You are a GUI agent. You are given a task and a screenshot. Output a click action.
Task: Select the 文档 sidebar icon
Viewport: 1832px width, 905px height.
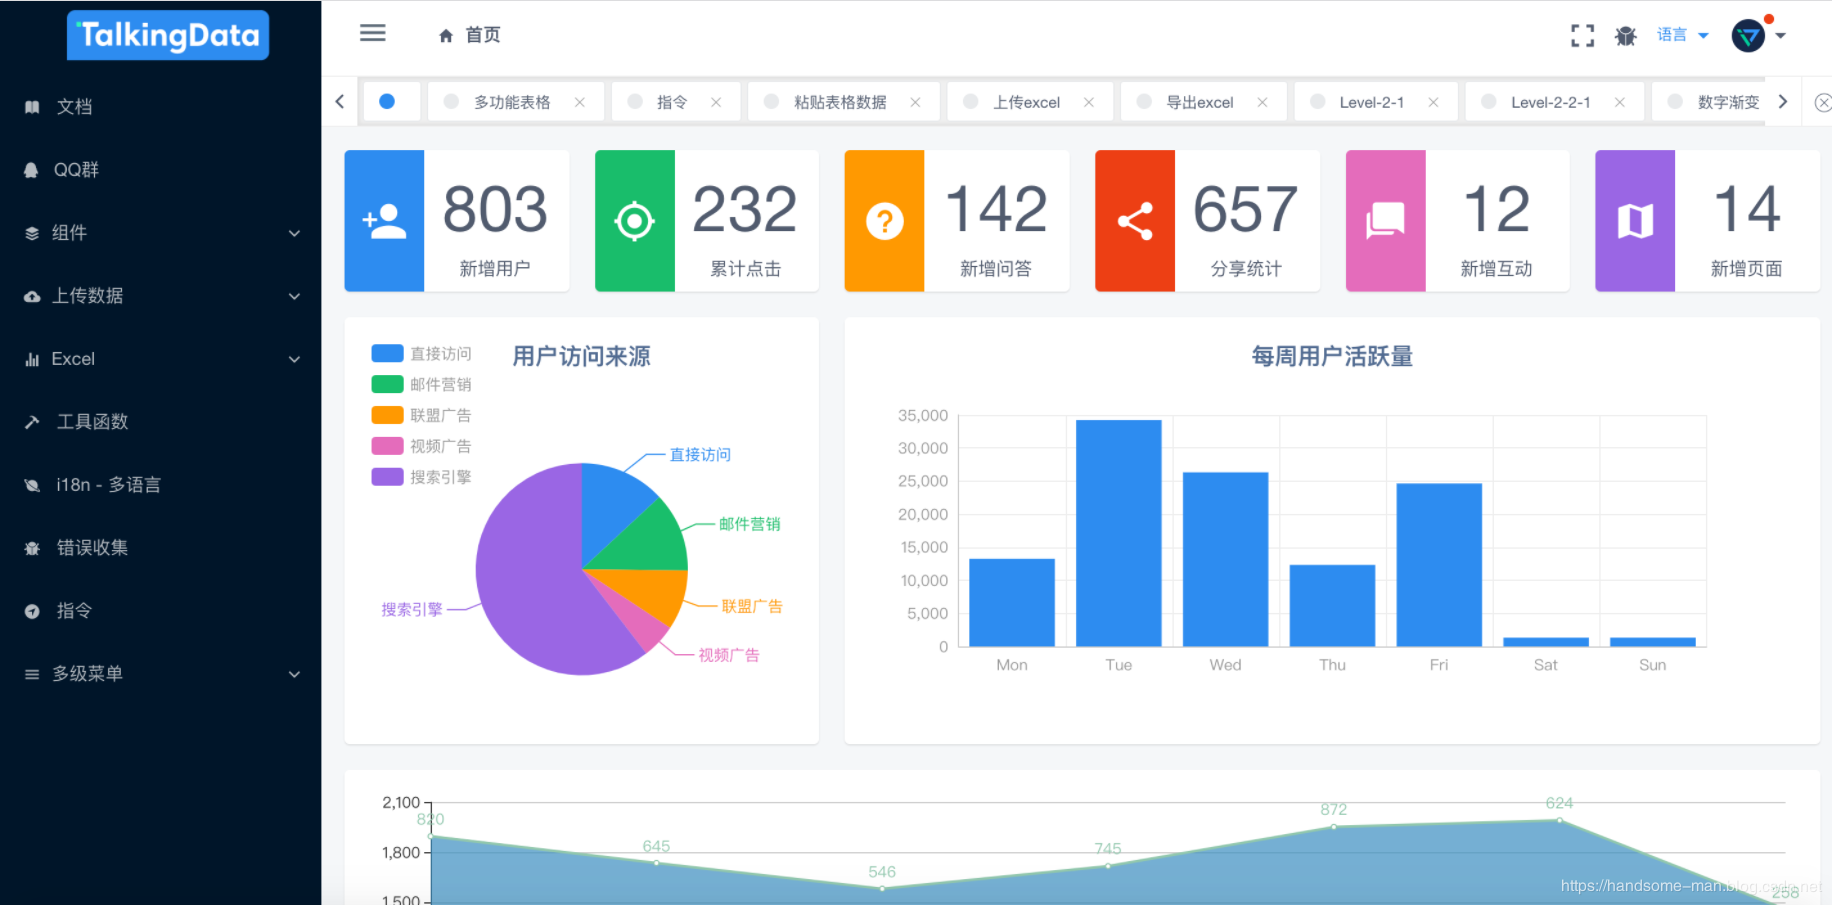click(31, 106)
